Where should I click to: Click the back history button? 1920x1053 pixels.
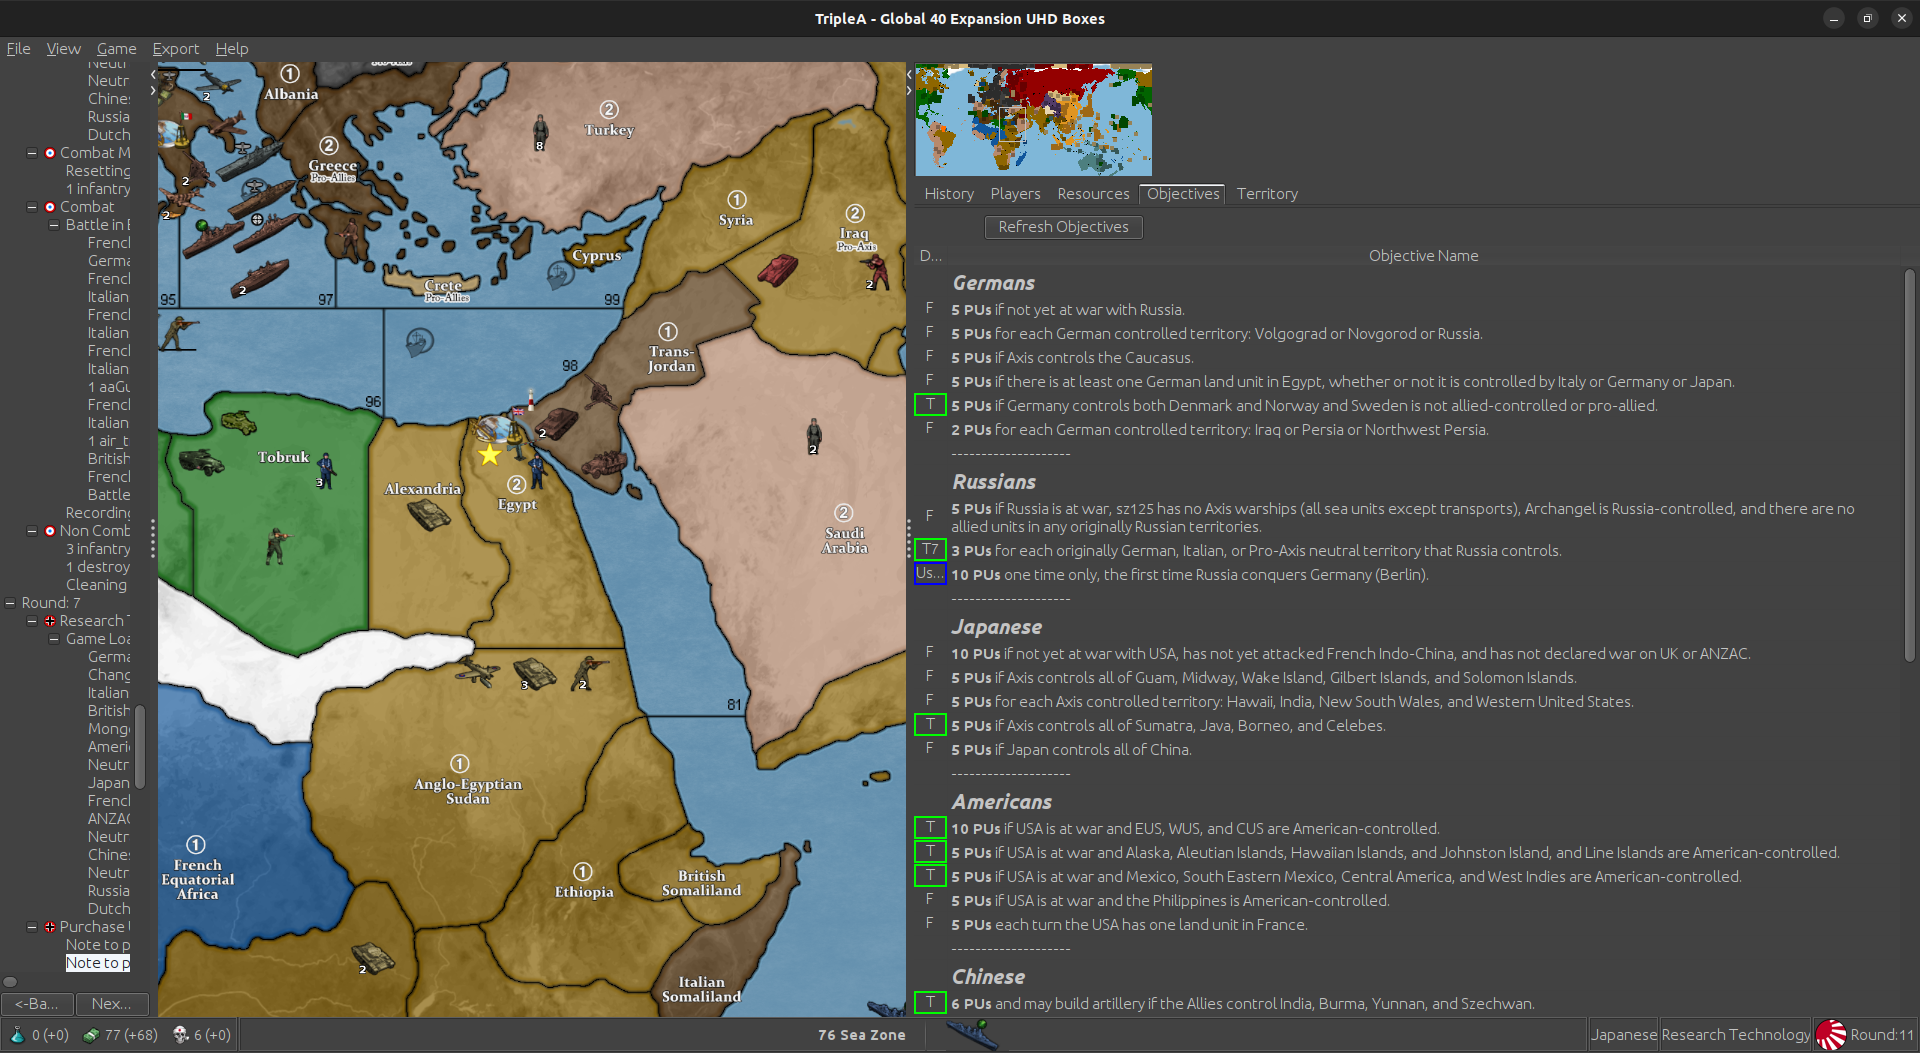tap(36, 1004)
